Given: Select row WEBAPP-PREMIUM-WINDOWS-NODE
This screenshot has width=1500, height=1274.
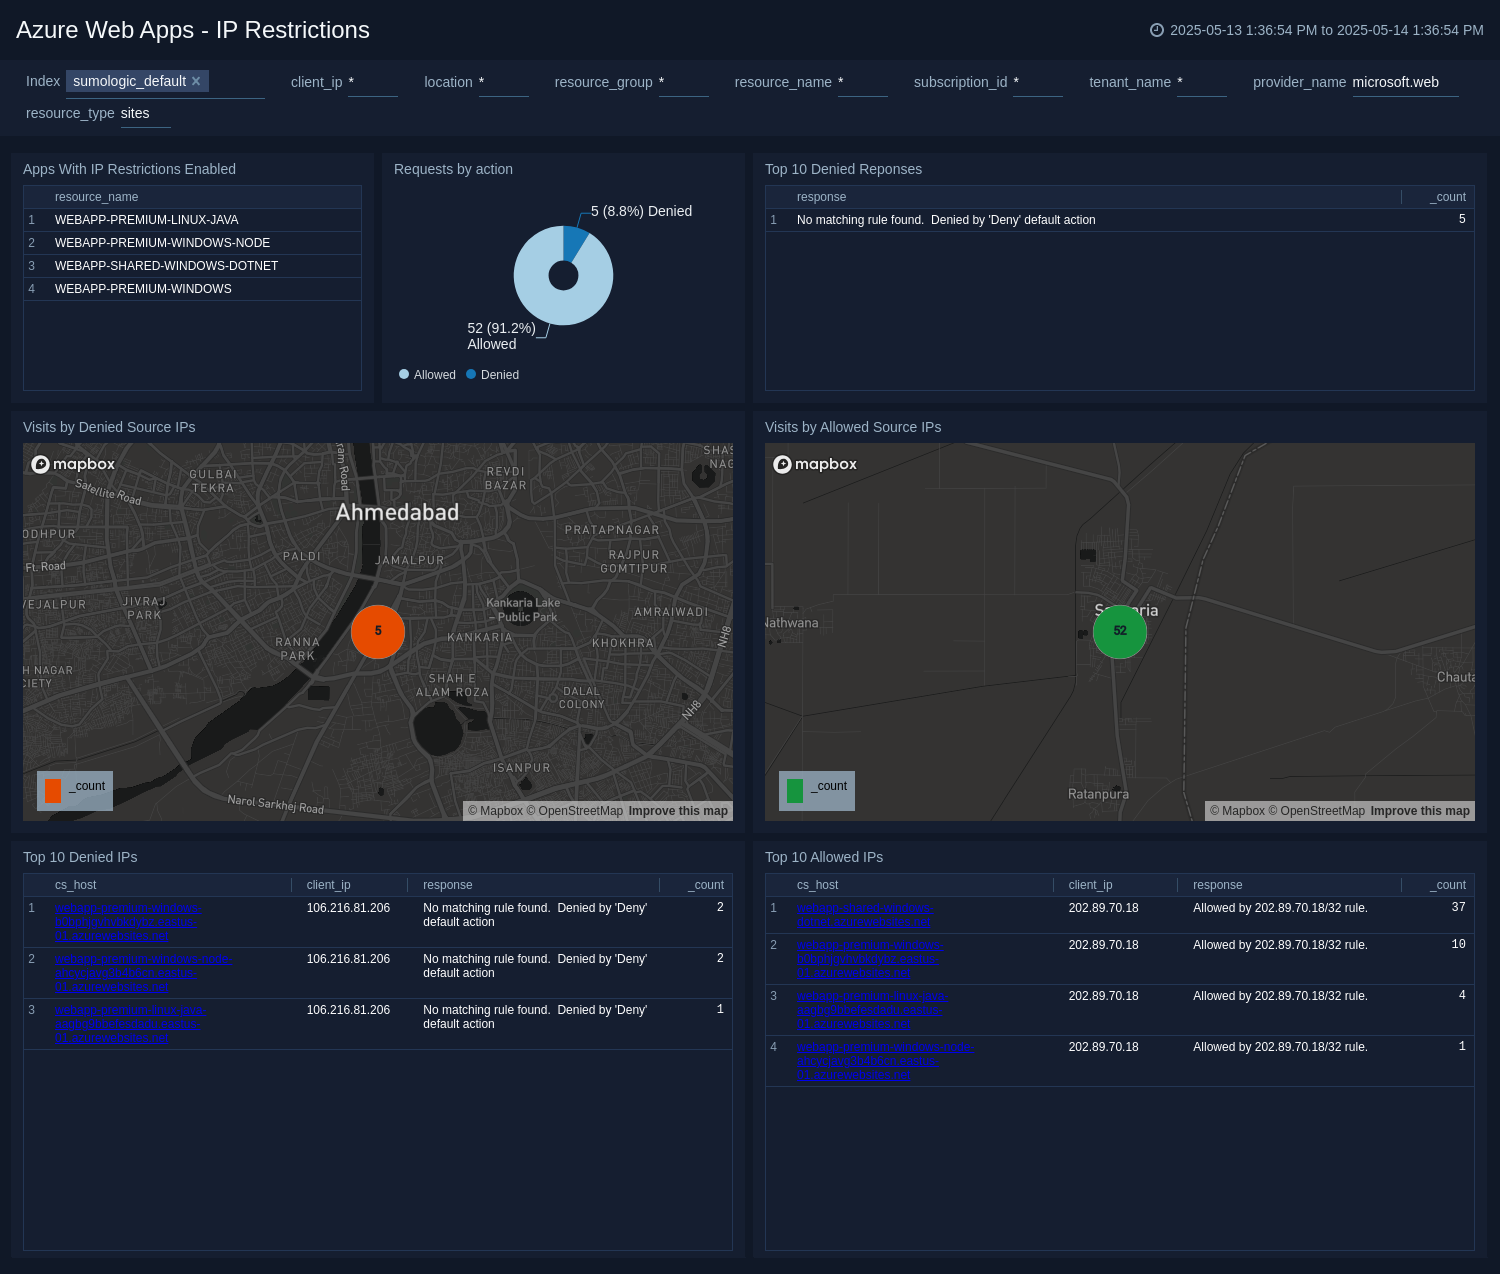Looking at the screenshot, I should pyautogui.click(x=192, y=243).
